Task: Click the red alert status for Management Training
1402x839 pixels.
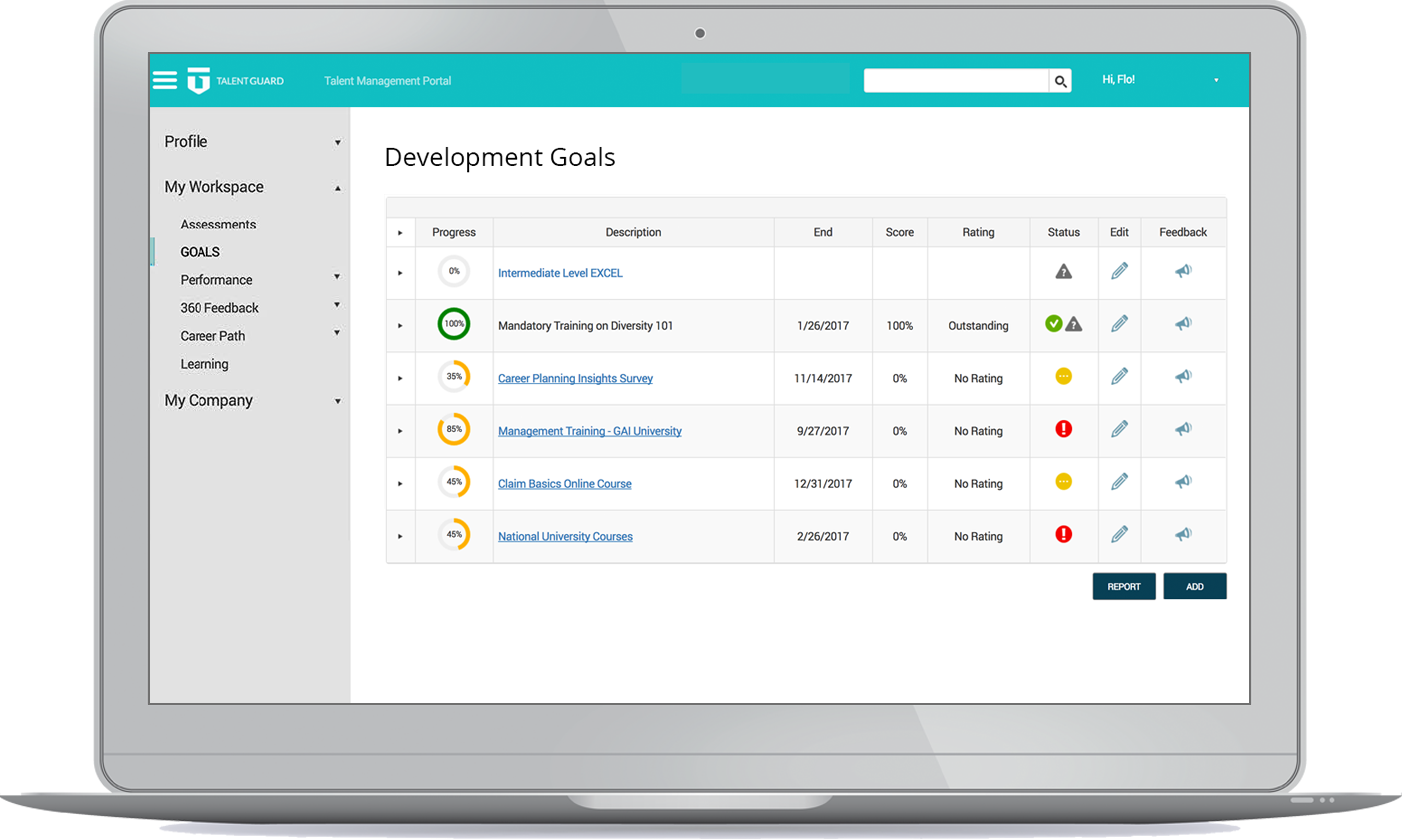Action: point(1064,429)
